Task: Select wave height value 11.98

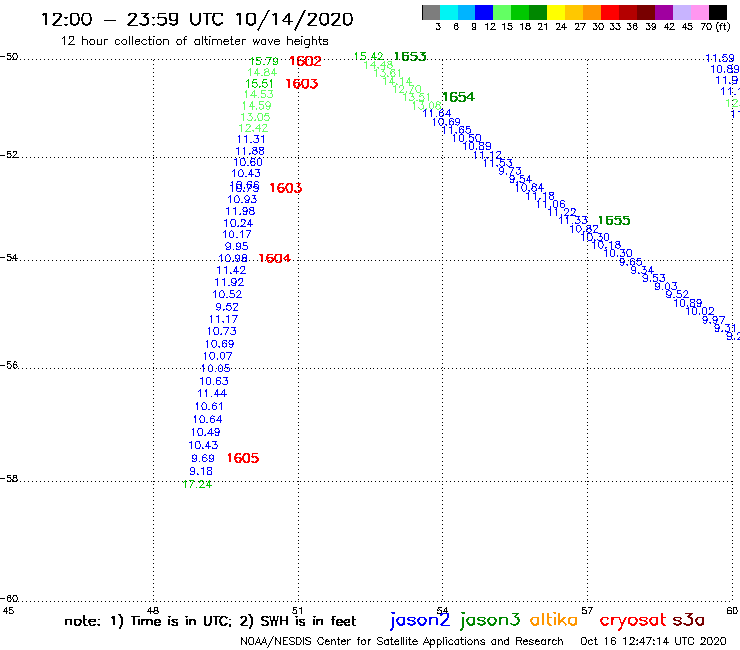Action: (x=240, y=211)
